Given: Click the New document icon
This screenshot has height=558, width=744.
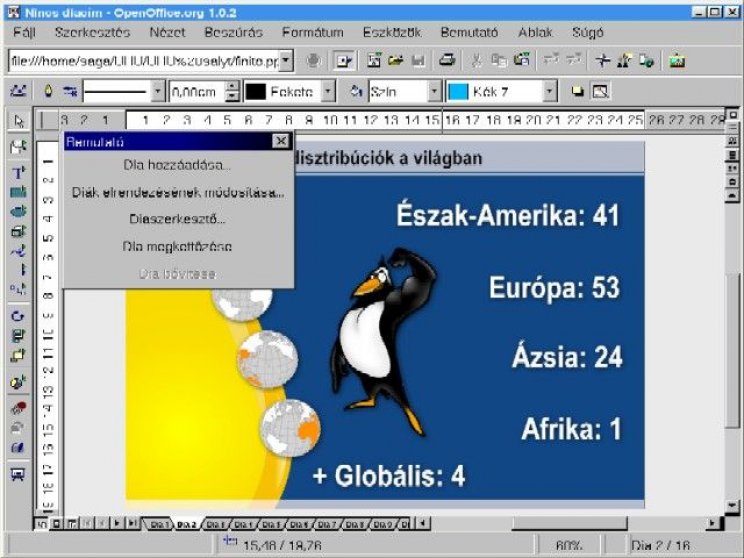Looking at the screenshot, I should click(x=374, y=60).
